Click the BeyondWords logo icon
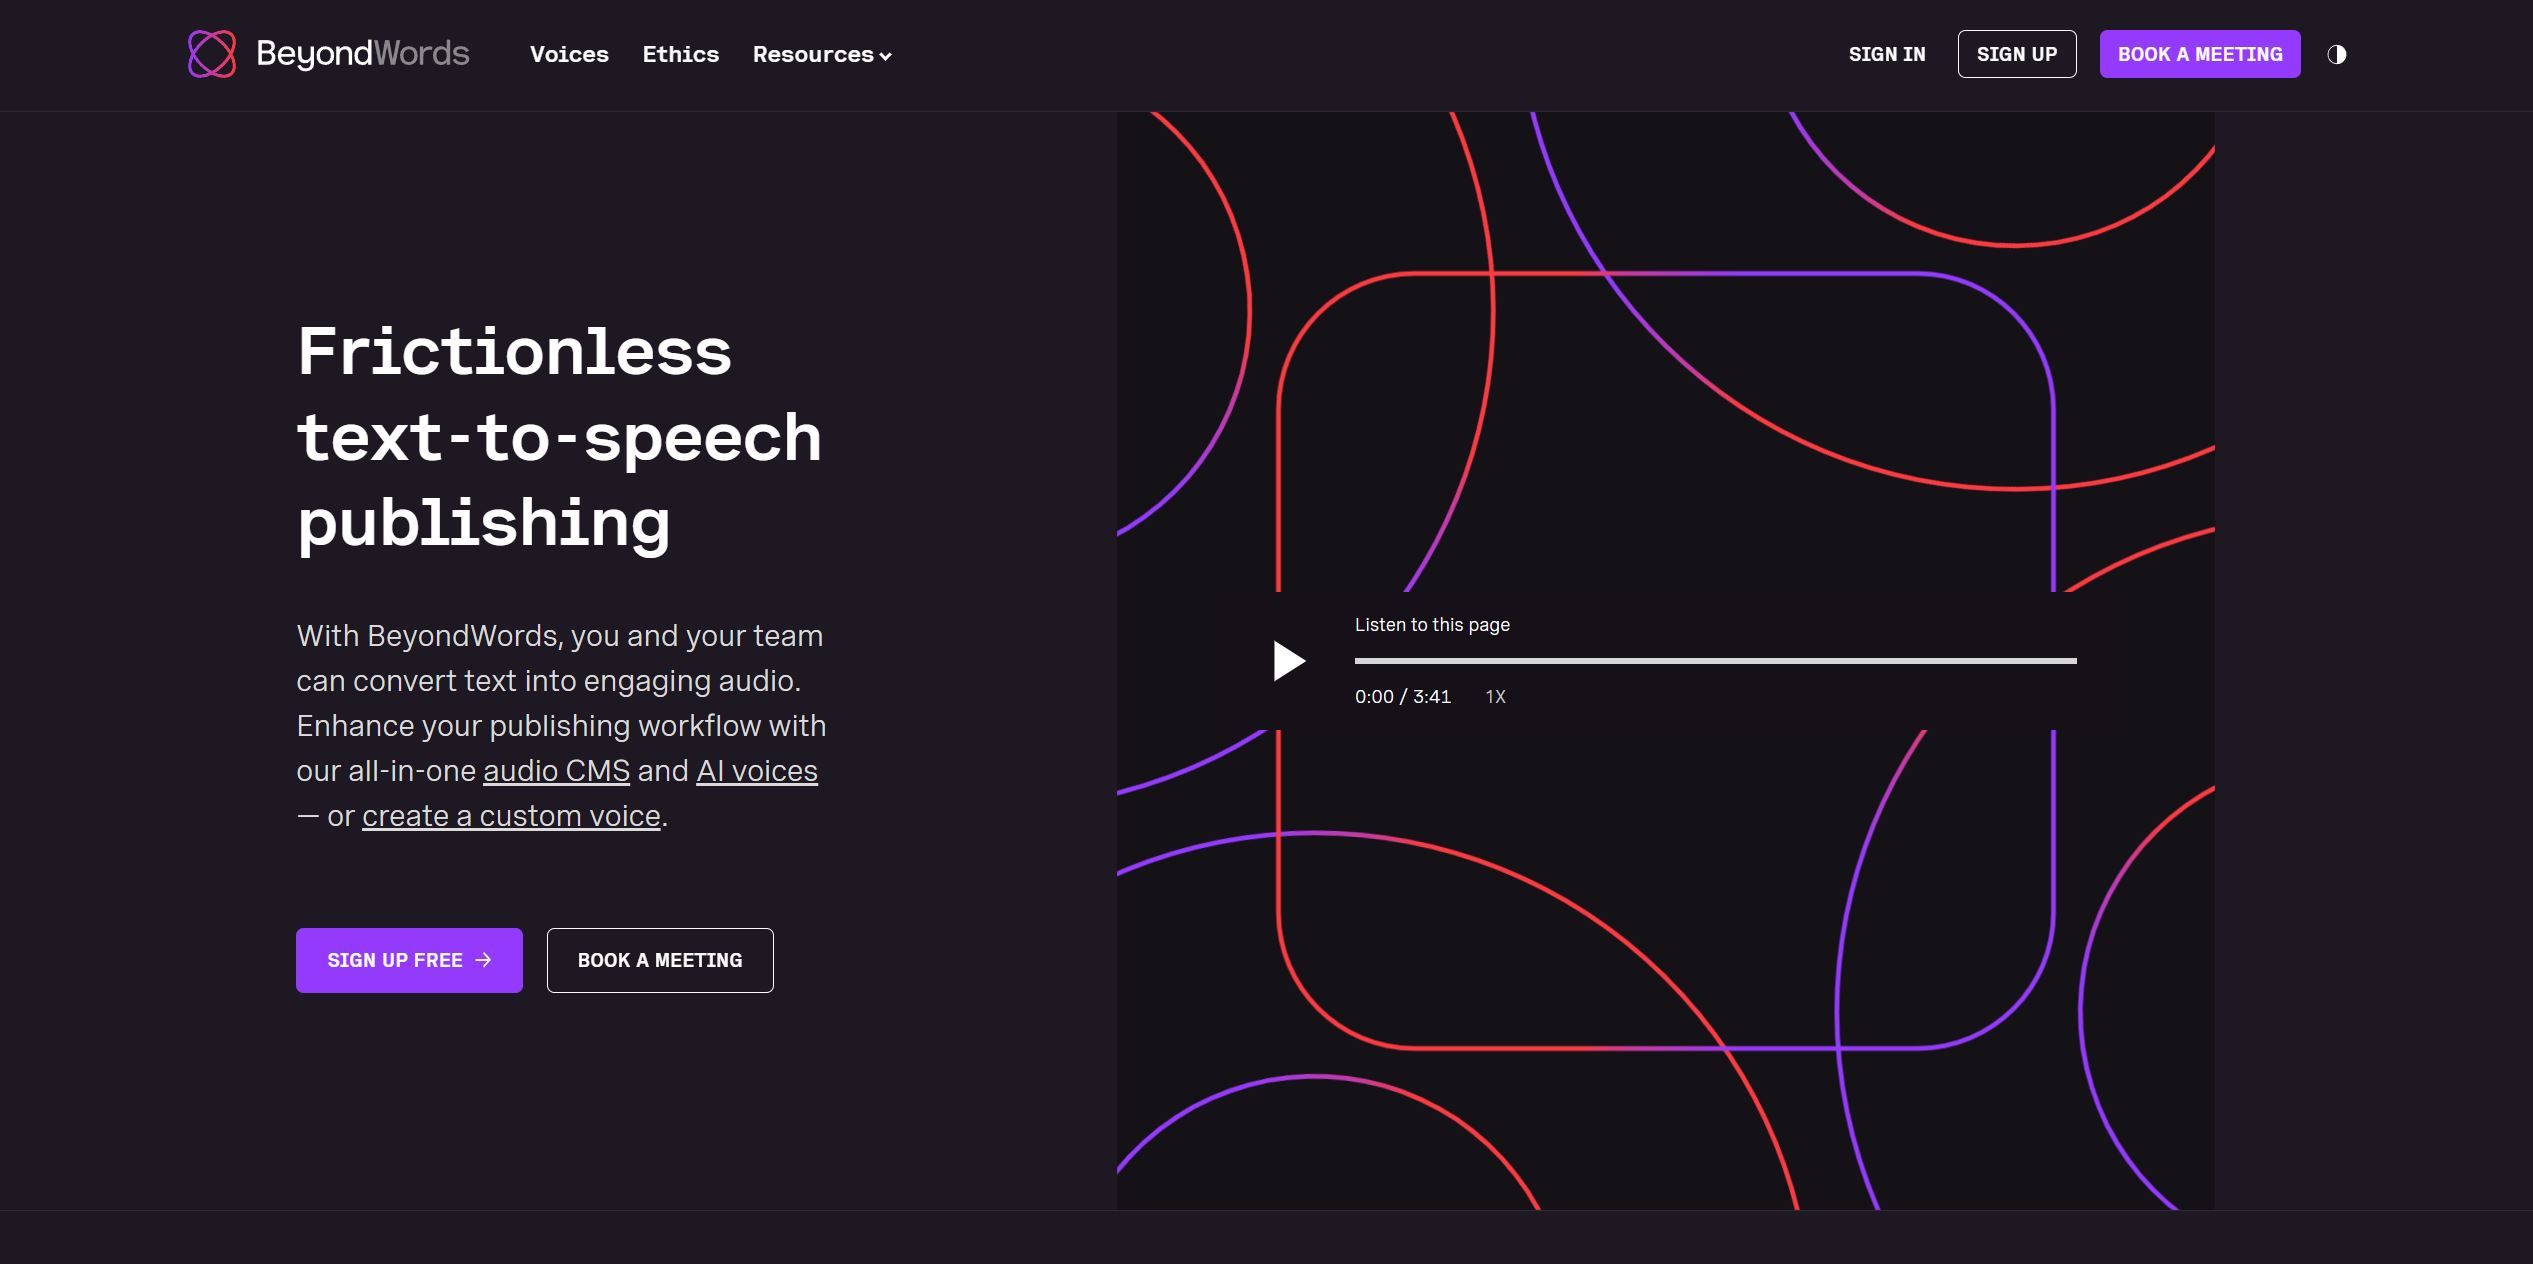The height and width of the screenshot is (1264, 2533). pos(211,53)
